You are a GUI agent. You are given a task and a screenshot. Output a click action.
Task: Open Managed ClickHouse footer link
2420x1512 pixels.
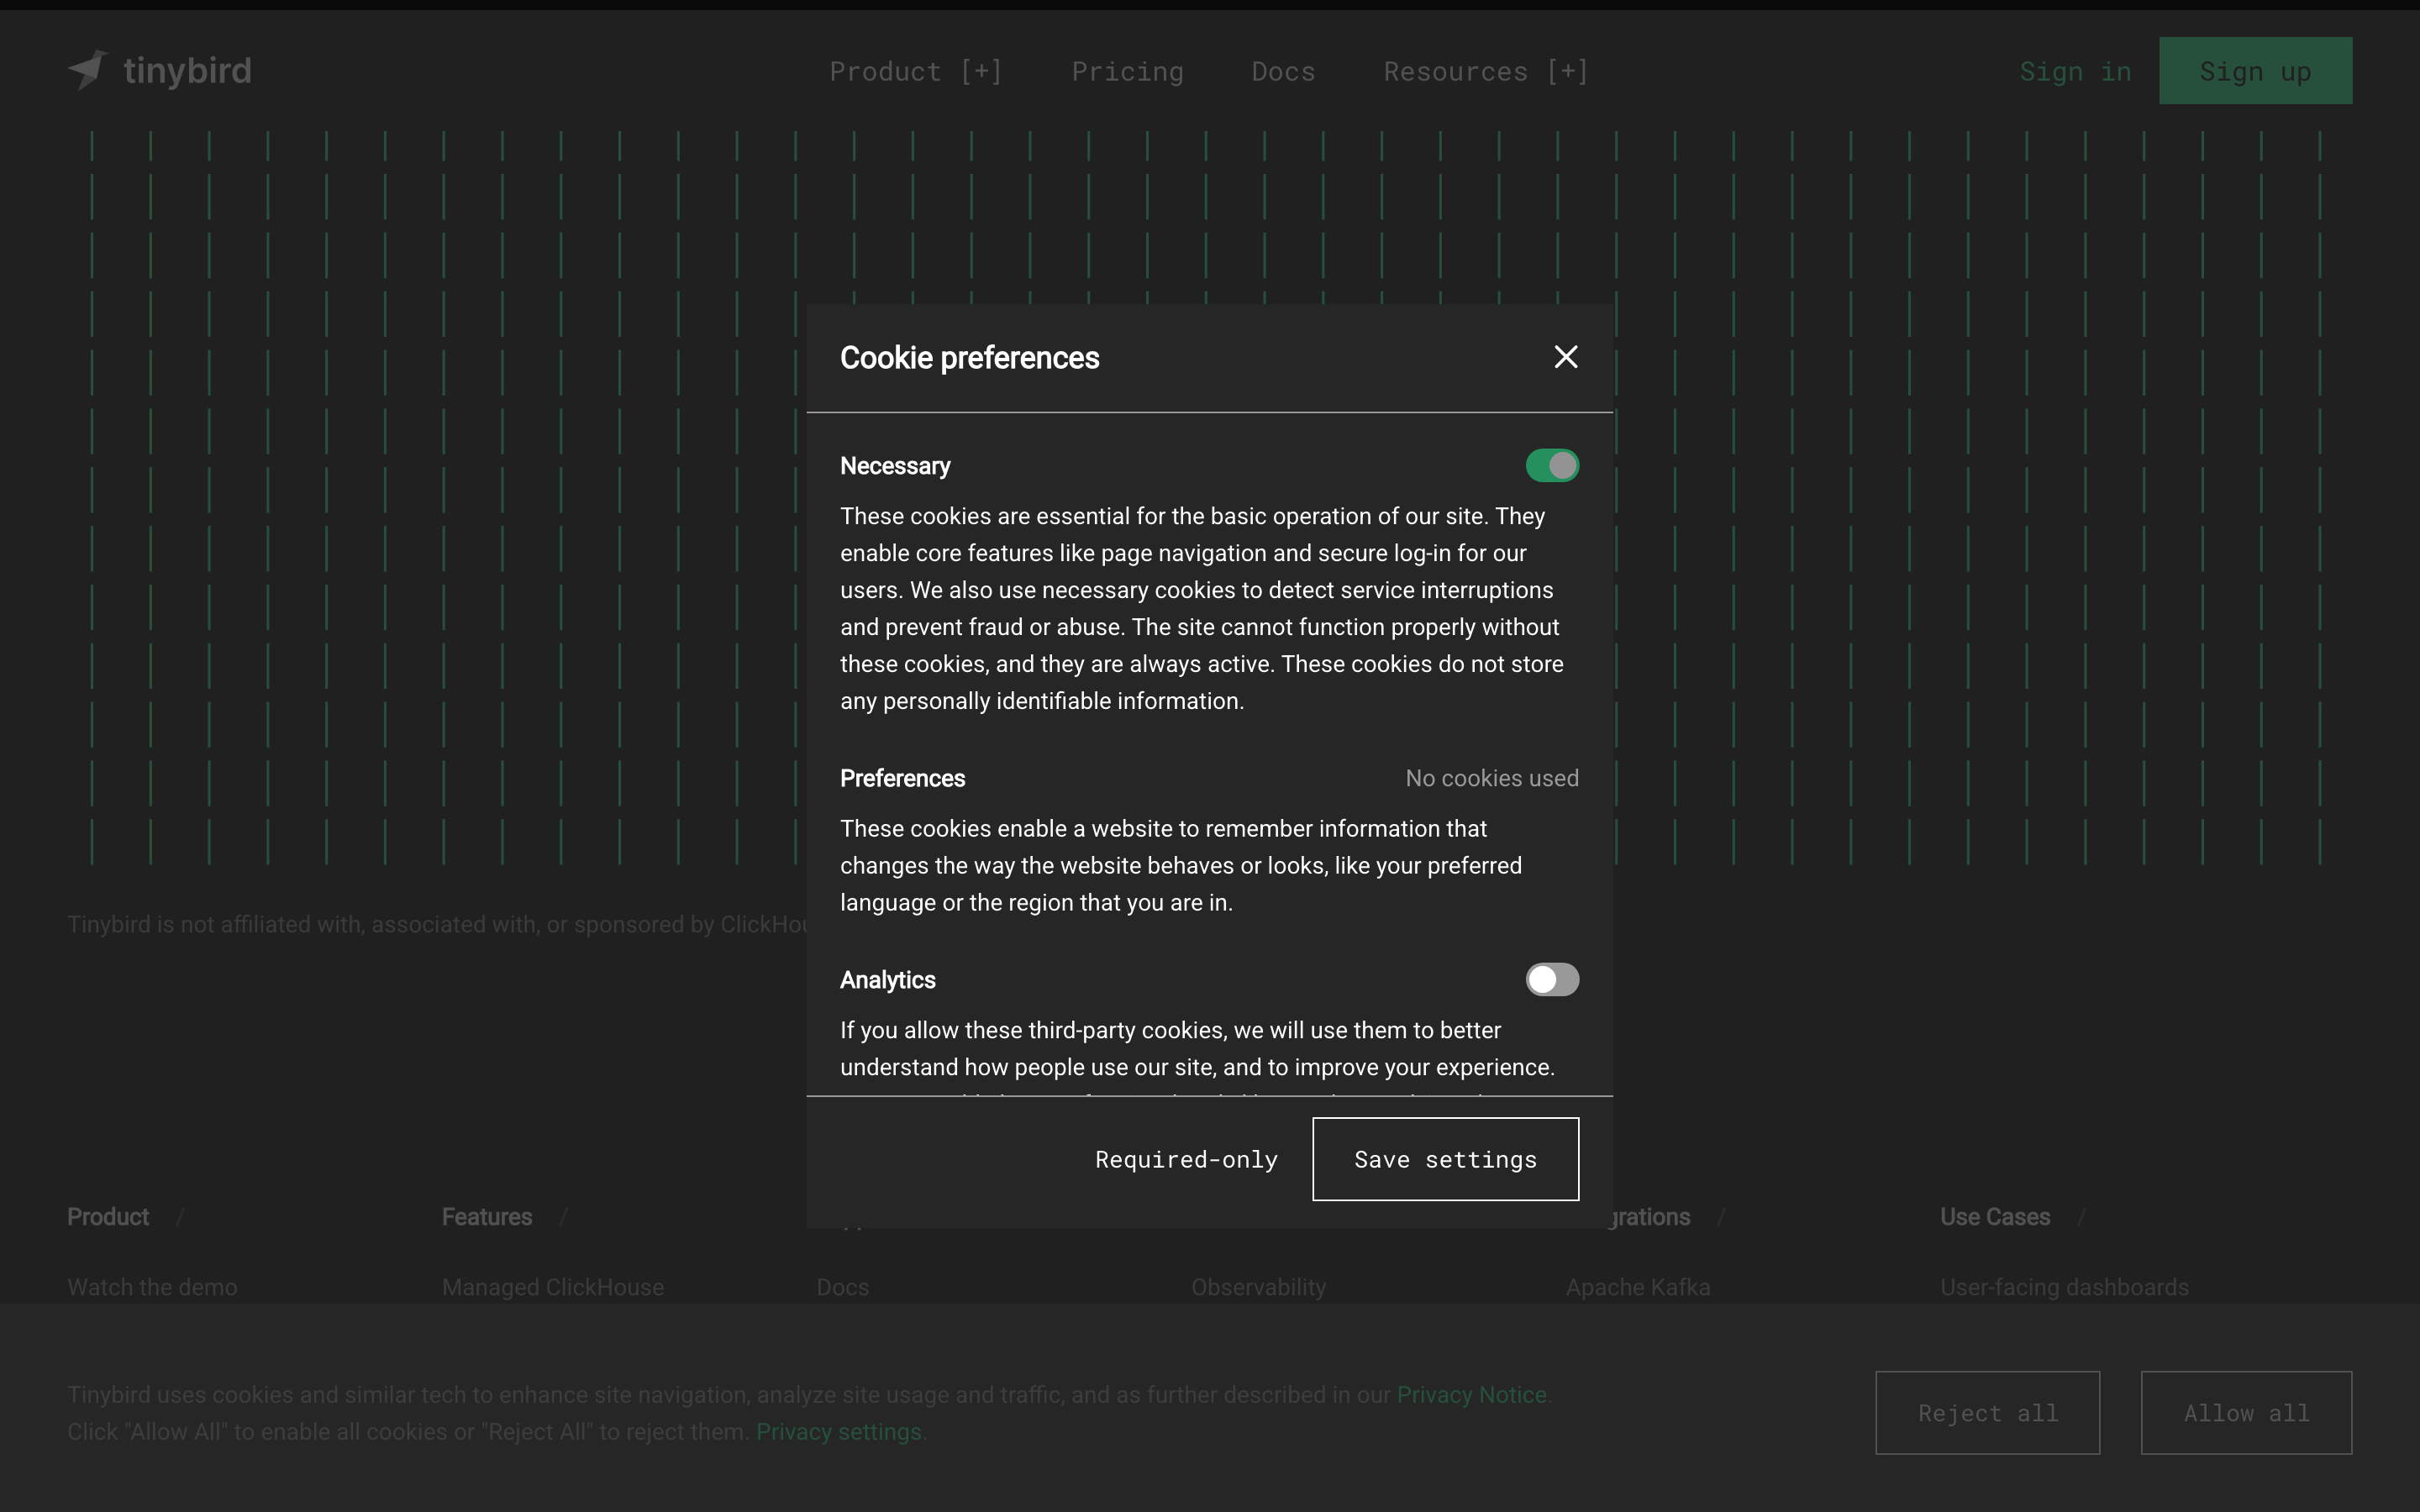[553, 1287]
